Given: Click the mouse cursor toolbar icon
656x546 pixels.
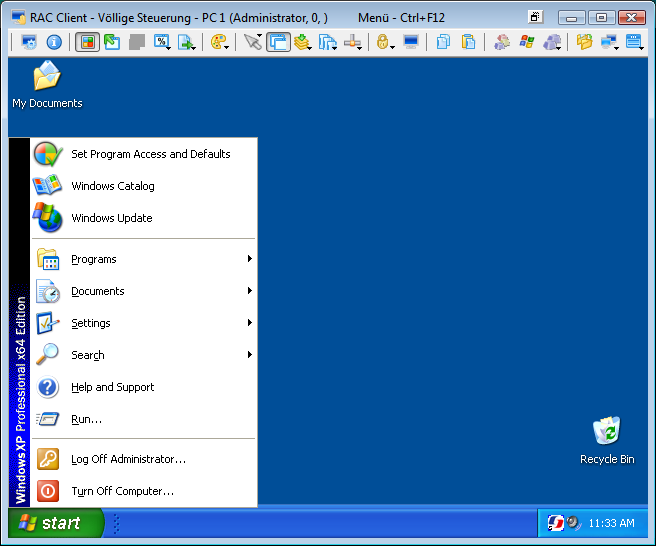Looking at the screenshot, I should pyautogui.click(x=252, y=42).
